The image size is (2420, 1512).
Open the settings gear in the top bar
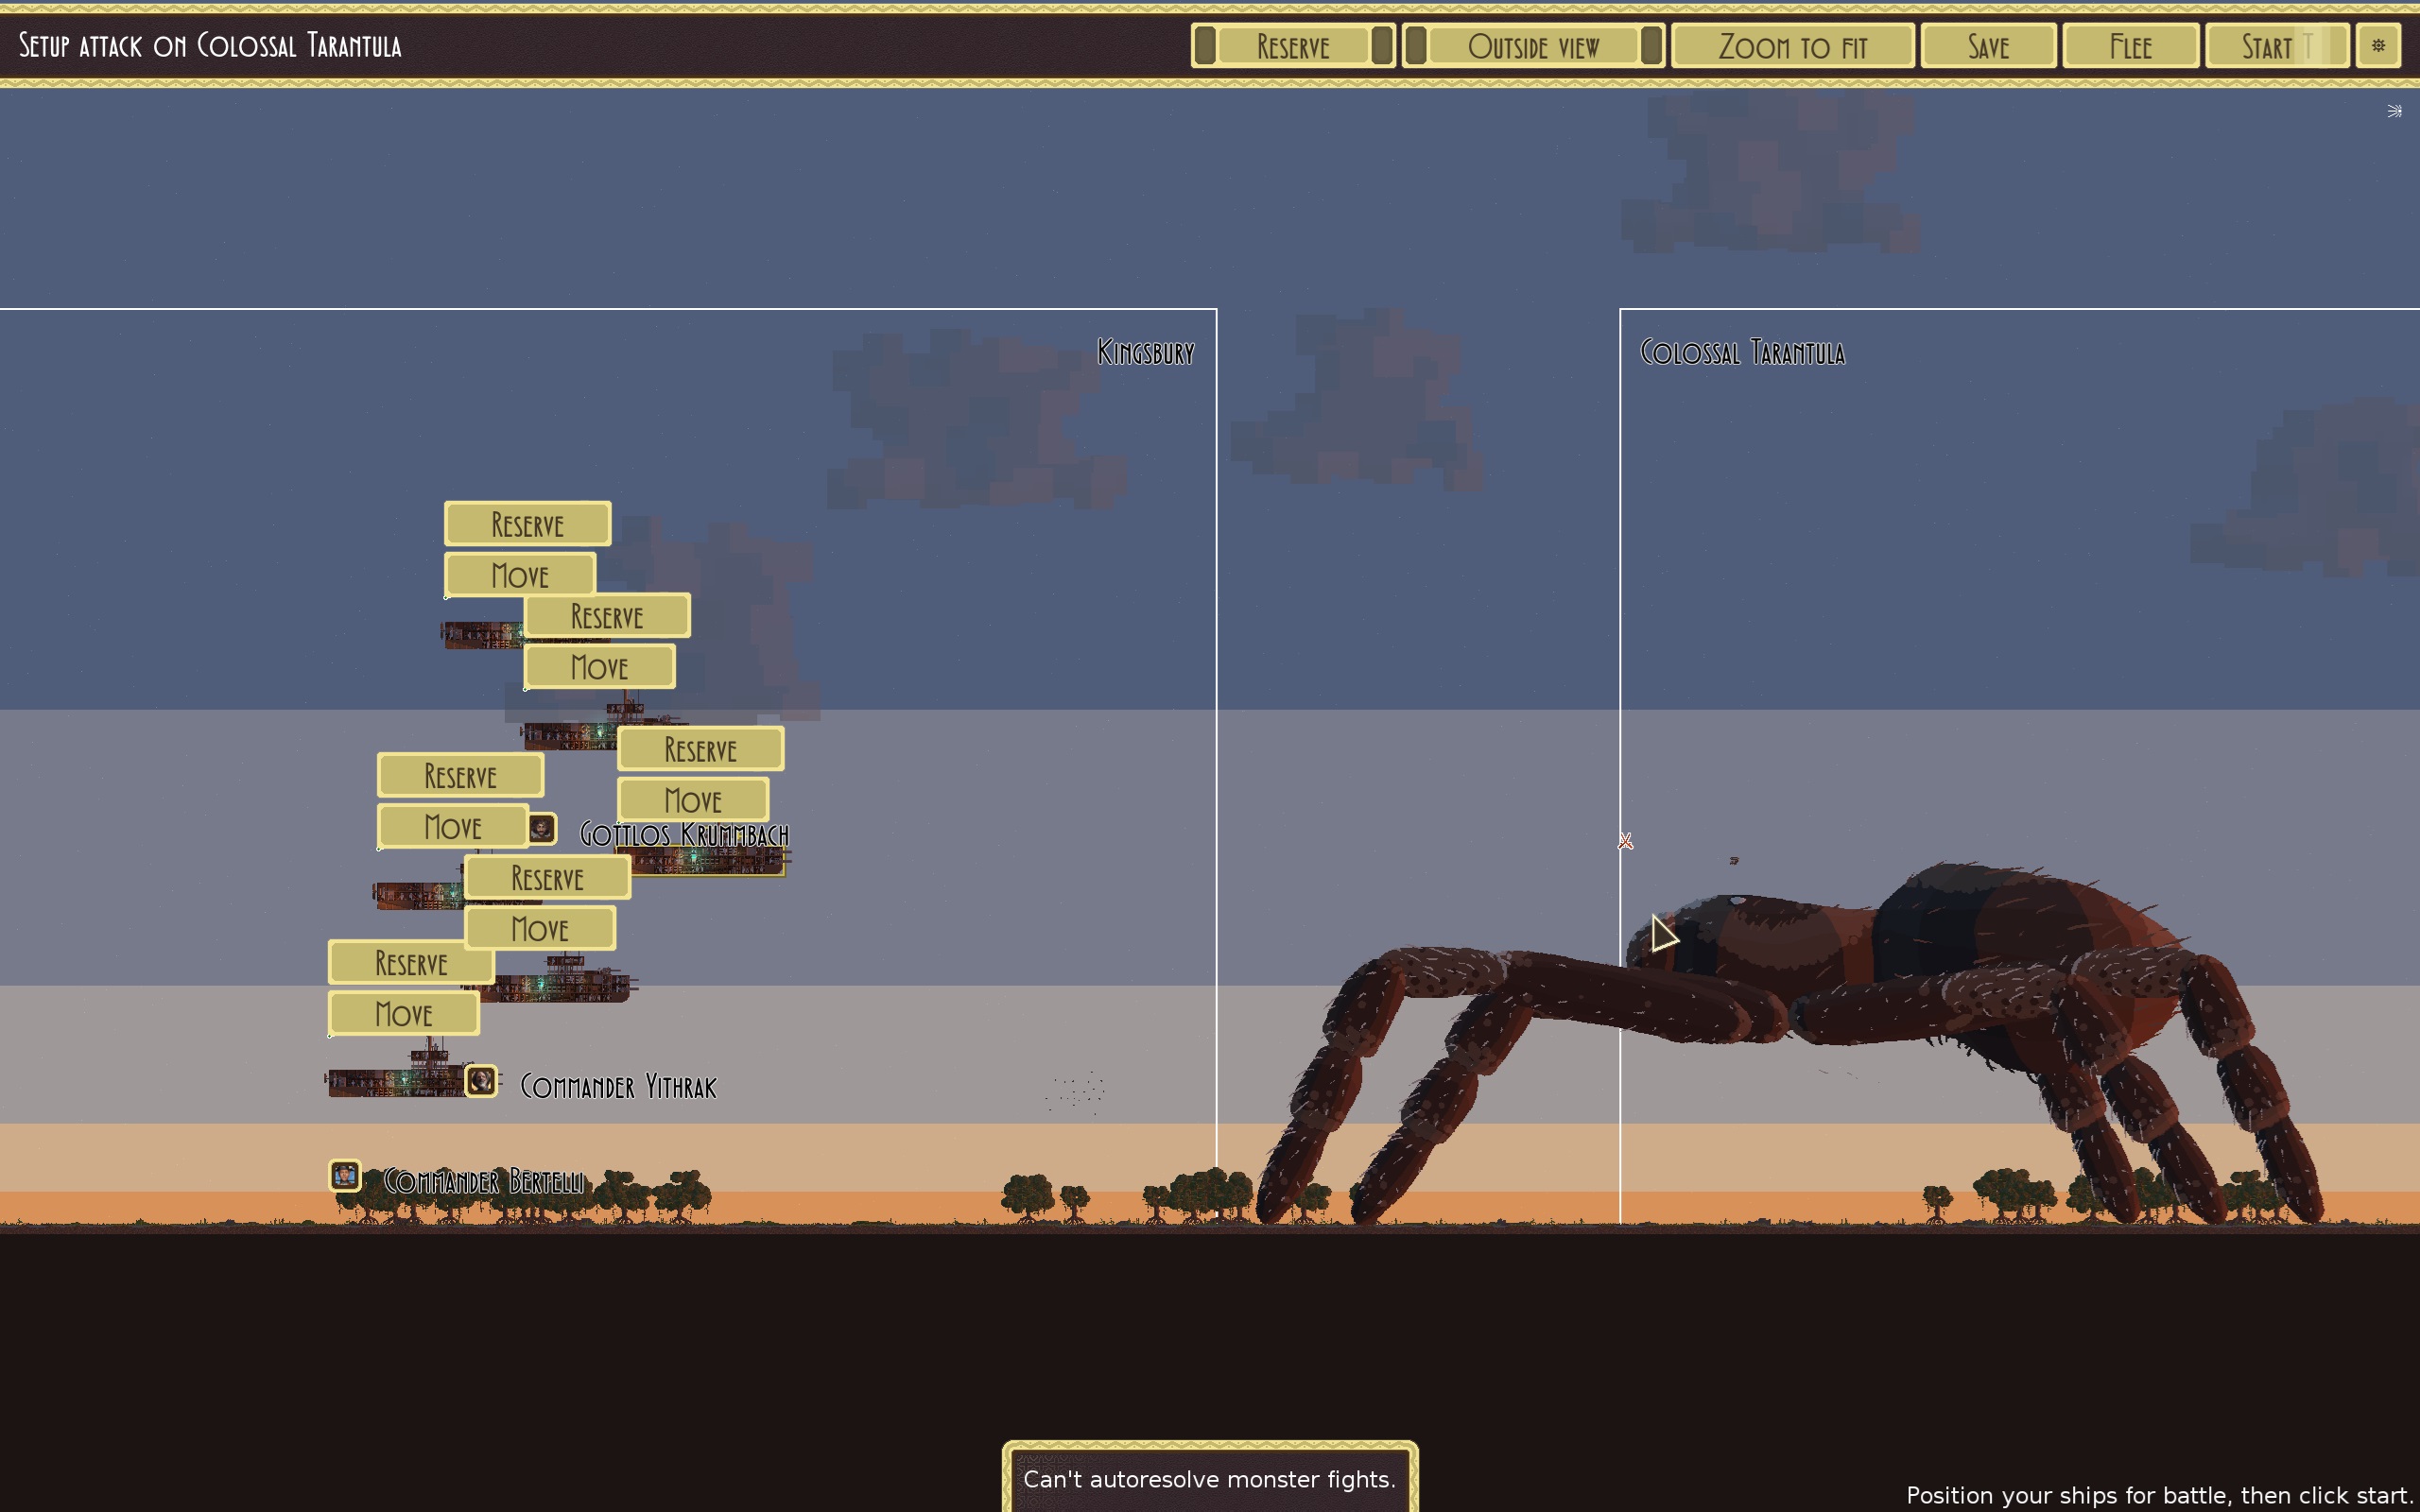click(x=2378, y=46)
